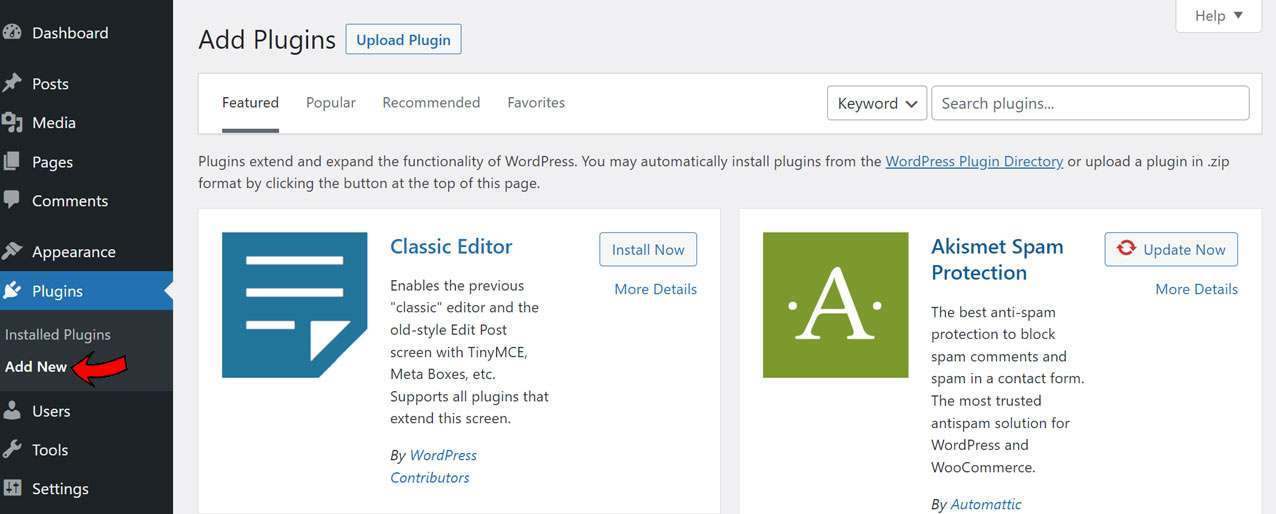Screen dimensions: 1276x514
Task: Open the WordPress Plugin Directory link
Action: coord(974,161)
